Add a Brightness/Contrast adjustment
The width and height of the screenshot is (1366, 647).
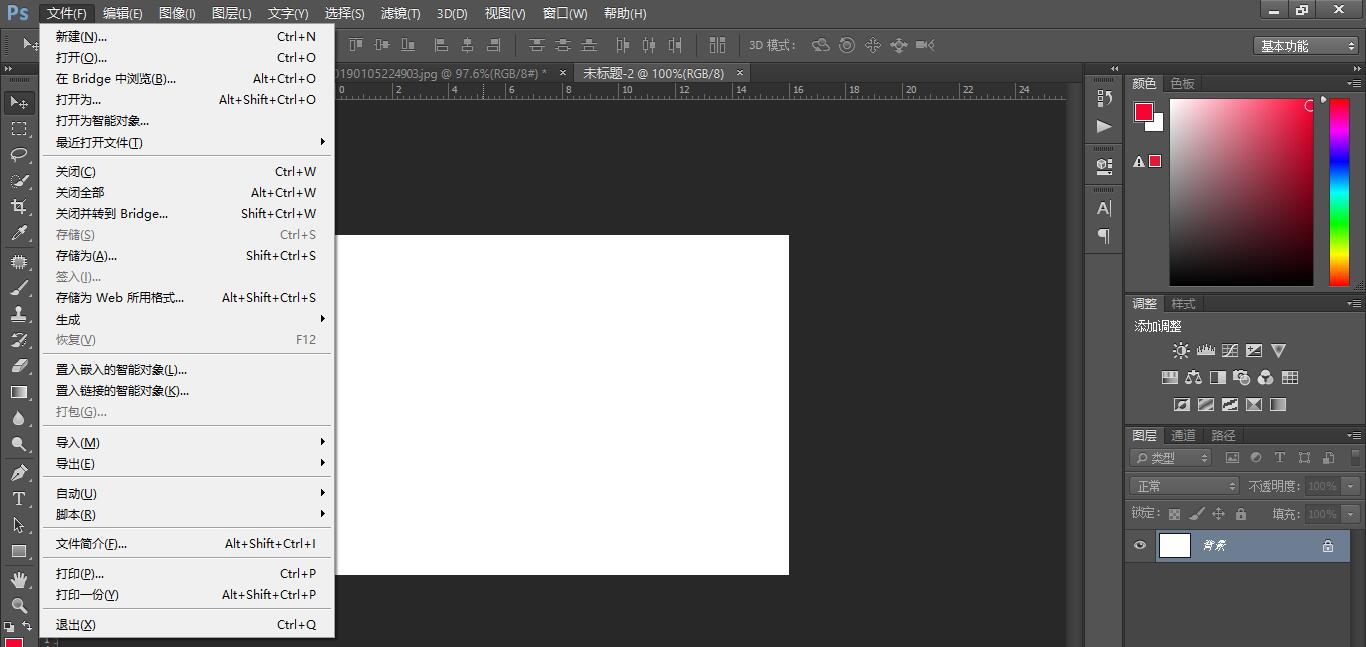pyautogui.click(x=1181, y=351)
